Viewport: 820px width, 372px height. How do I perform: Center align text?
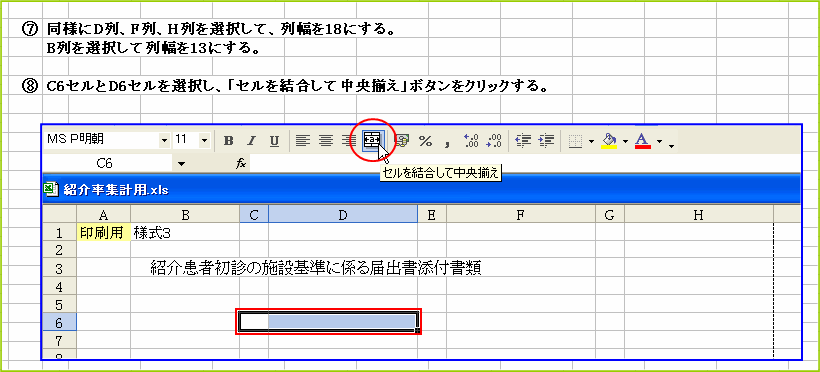coord(326,141)
